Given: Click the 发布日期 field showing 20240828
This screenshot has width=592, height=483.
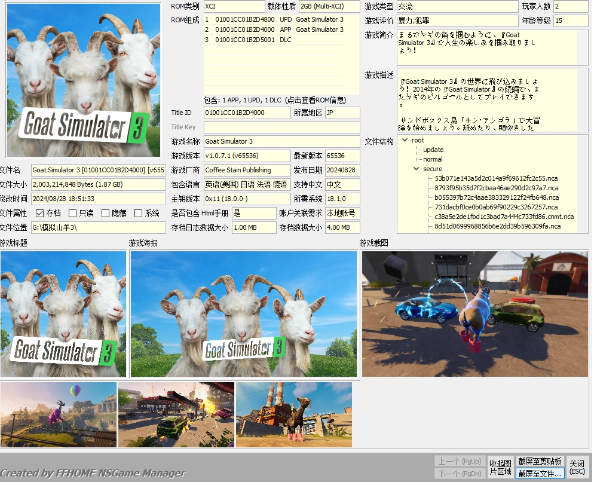Looking at the screenshot, I should click(343, 170).
